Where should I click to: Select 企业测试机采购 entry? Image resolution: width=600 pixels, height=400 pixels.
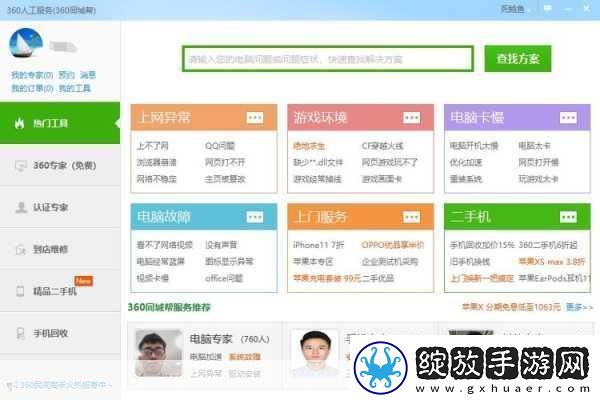(390, 261)
